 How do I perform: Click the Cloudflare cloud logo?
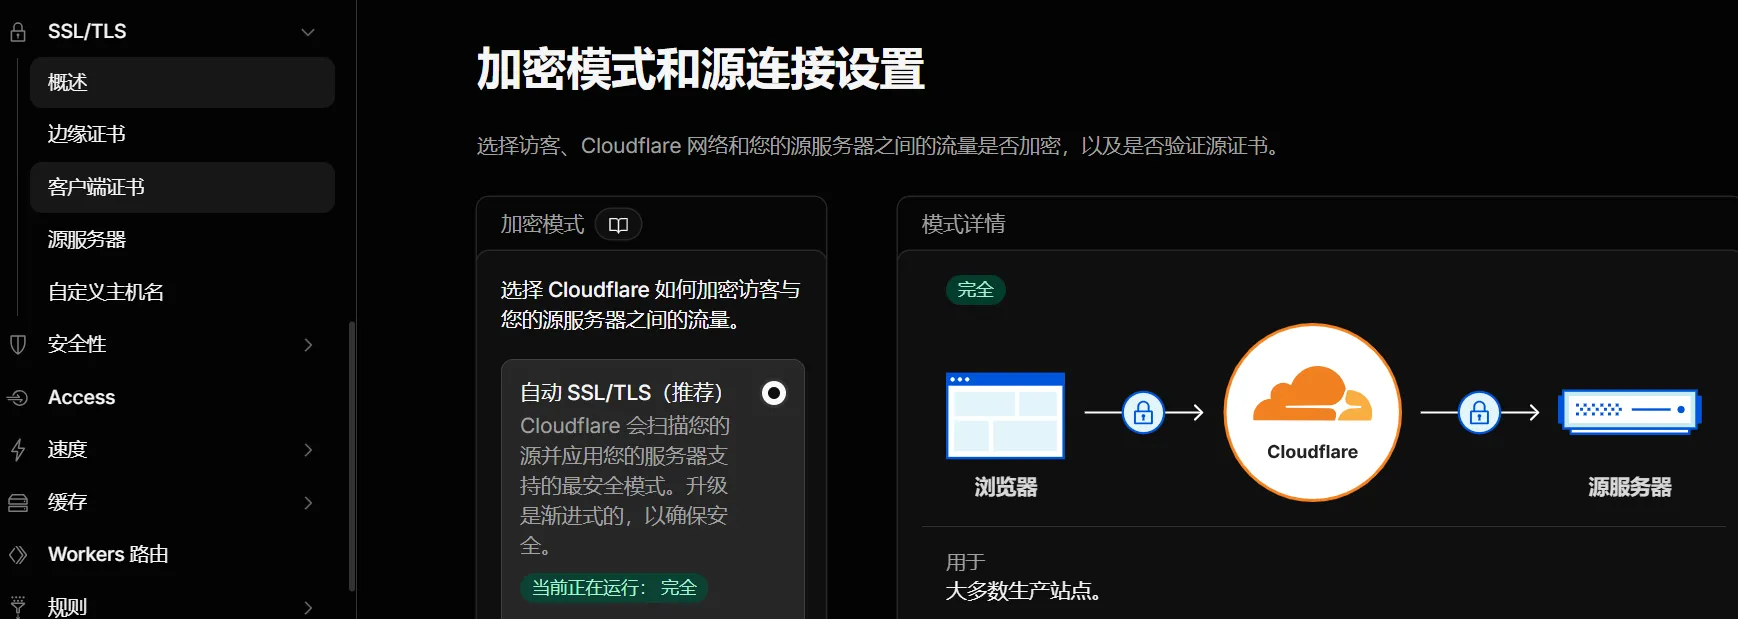[1312, 395]
